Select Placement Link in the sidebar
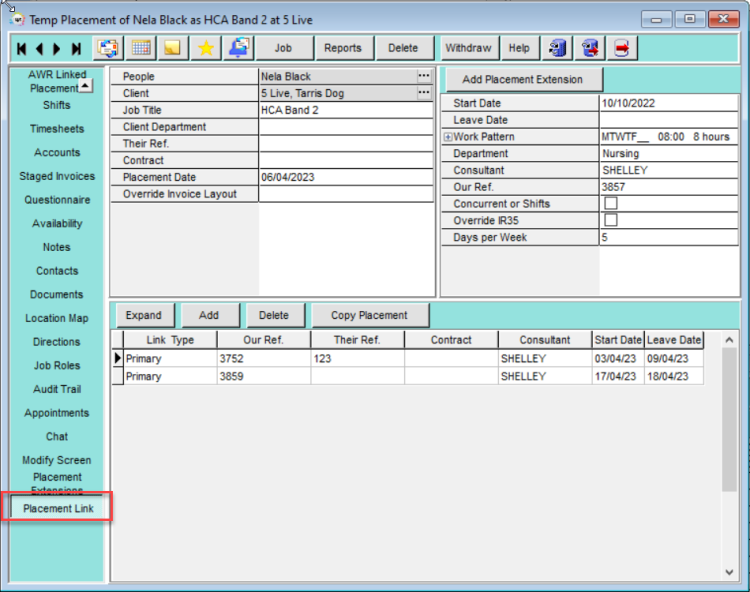The height and width of the screenshot is (592, 750). [x=58, y=508]
